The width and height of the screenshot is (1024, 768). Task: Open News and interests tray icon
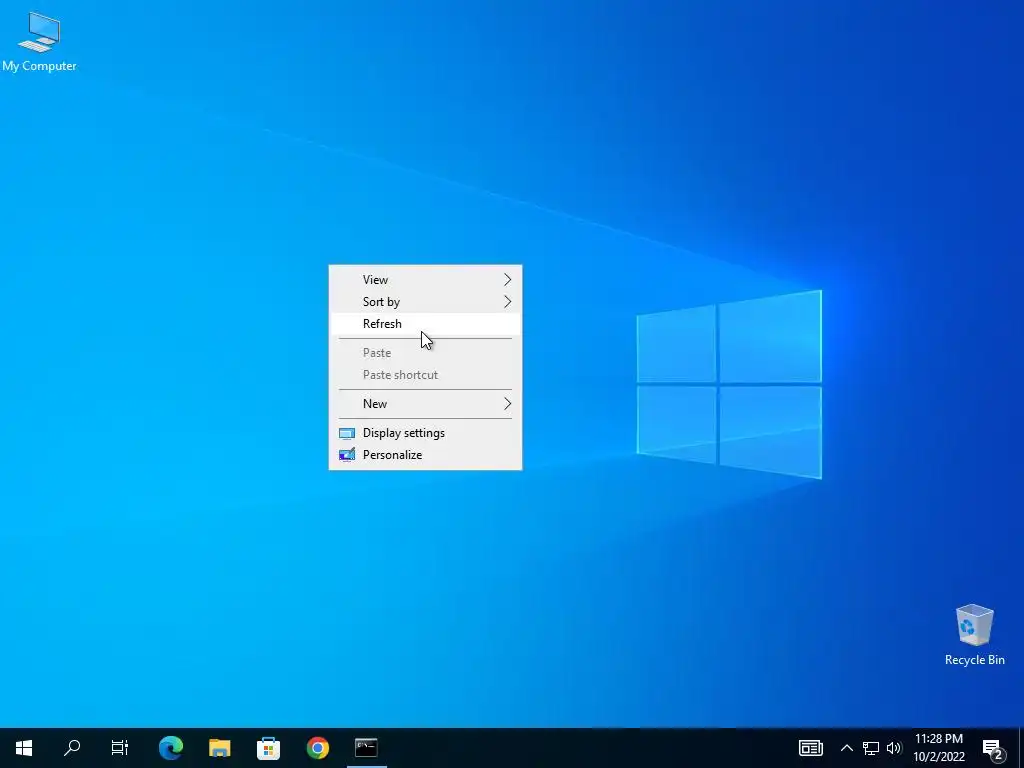(810, 748)
